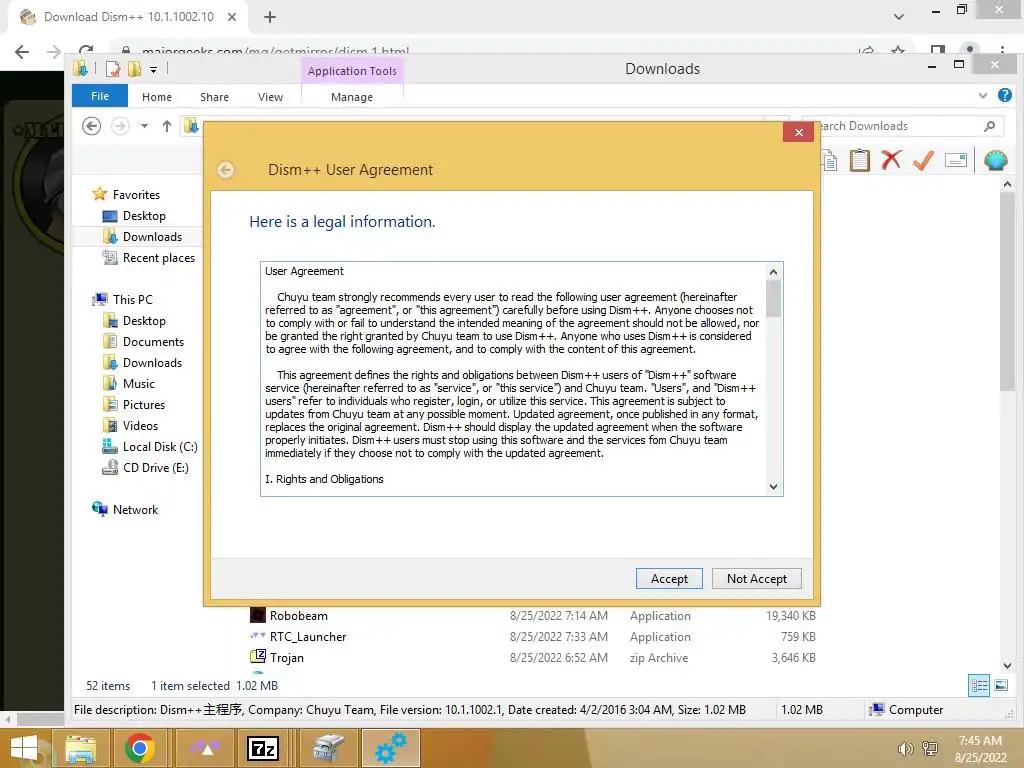Click the search magnifier icon in Explorer

989,126
